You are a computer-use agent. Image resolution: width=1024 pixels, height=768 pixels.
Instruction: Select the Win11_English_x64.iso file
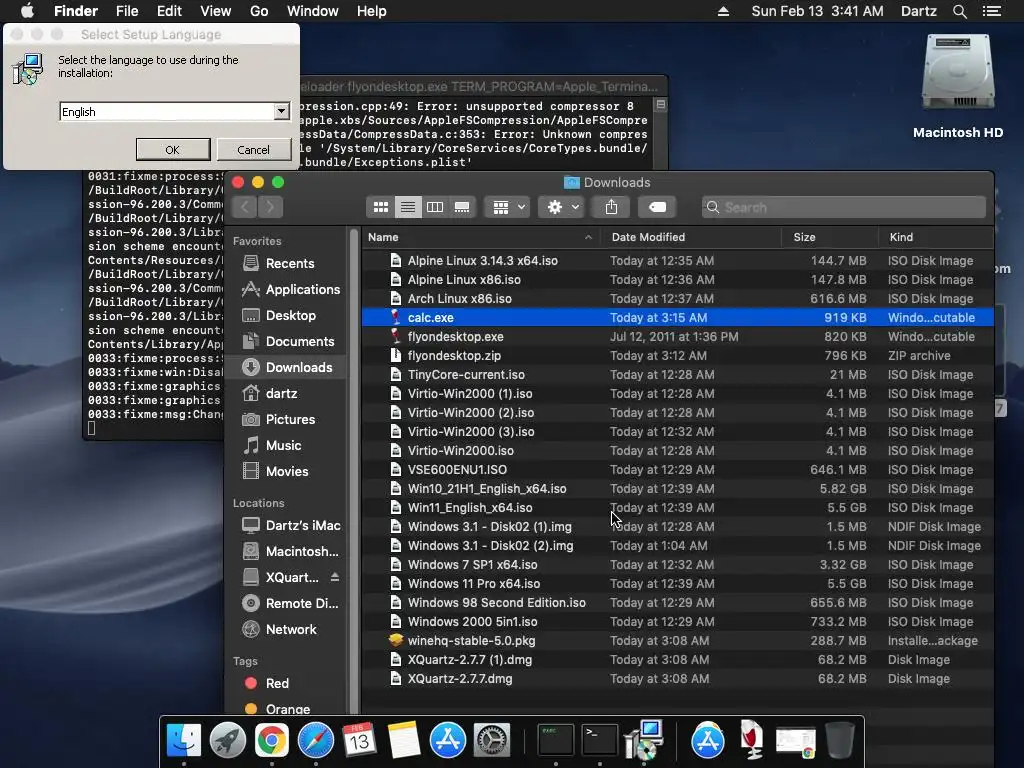(x=678, y=507)
